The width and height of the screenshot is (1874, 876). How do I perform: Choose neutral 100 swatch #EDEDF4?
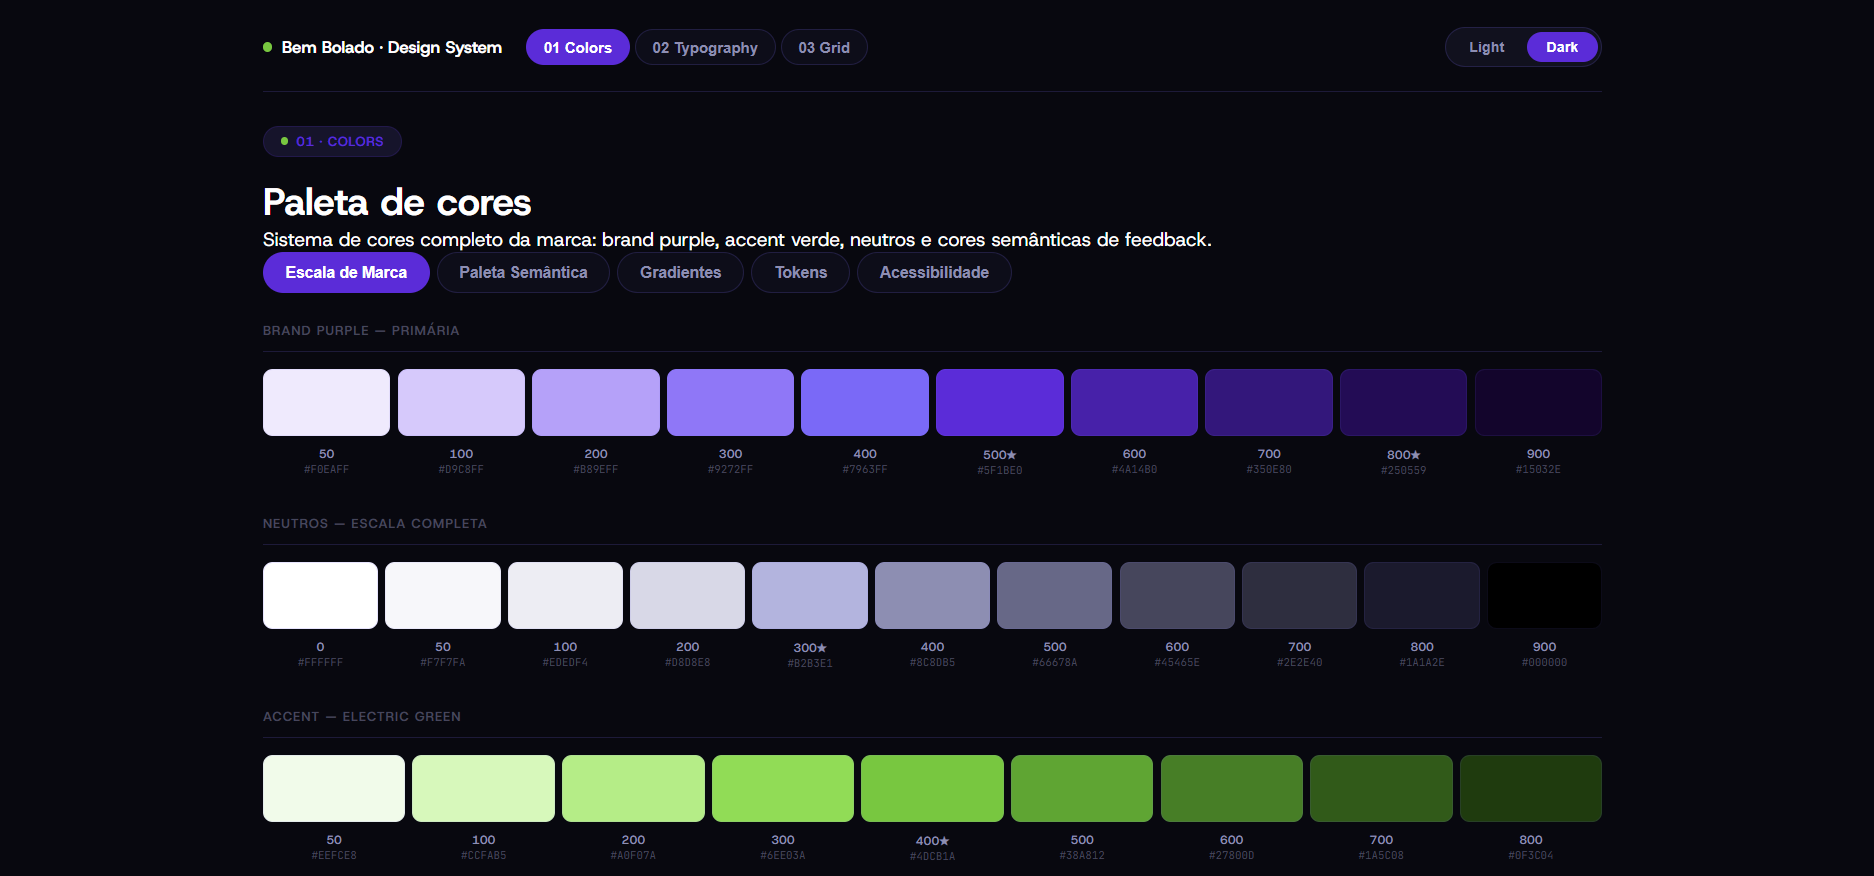pyautogui.click(x=565, y=595)
